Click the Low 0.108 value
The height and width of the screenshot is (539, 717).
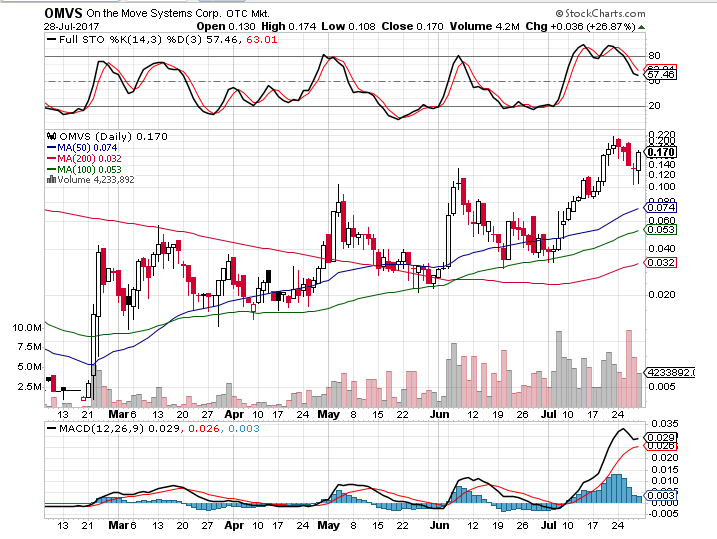tap(348, 27)
